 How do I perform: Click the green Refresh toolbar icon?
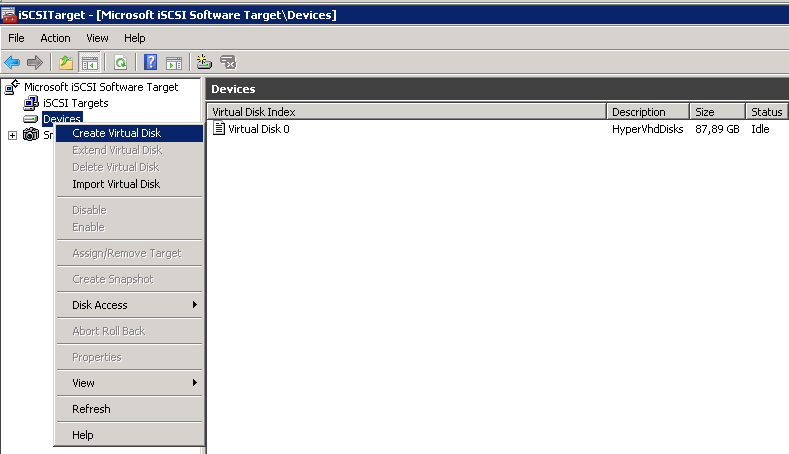[x=120, y=62]
